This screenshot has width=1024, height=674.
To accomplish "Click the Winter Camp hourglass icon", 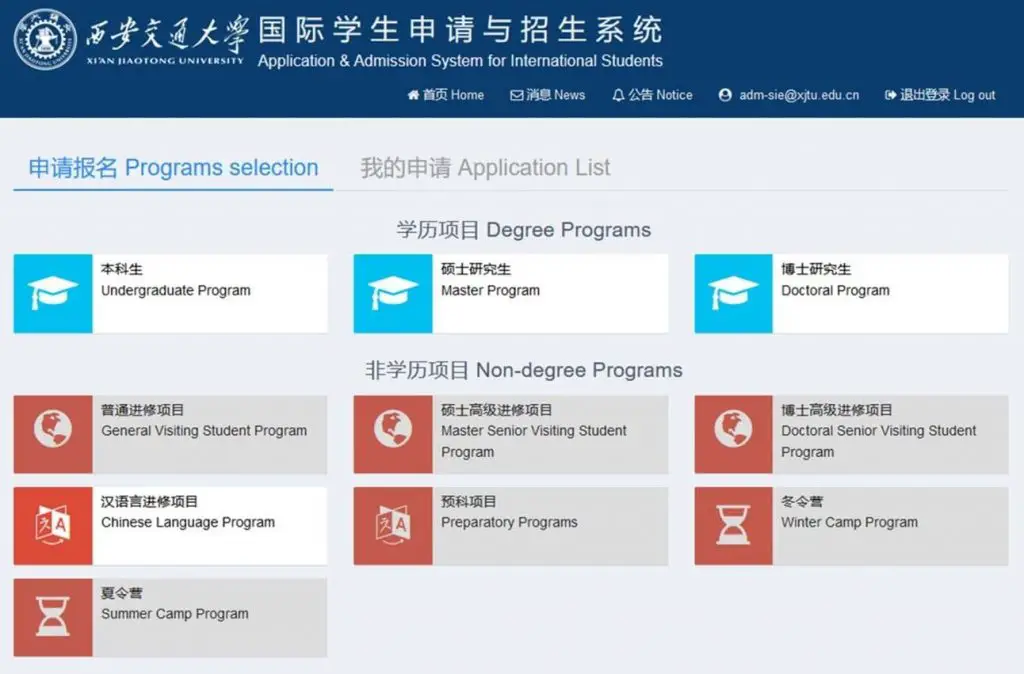I will (733, 525).
